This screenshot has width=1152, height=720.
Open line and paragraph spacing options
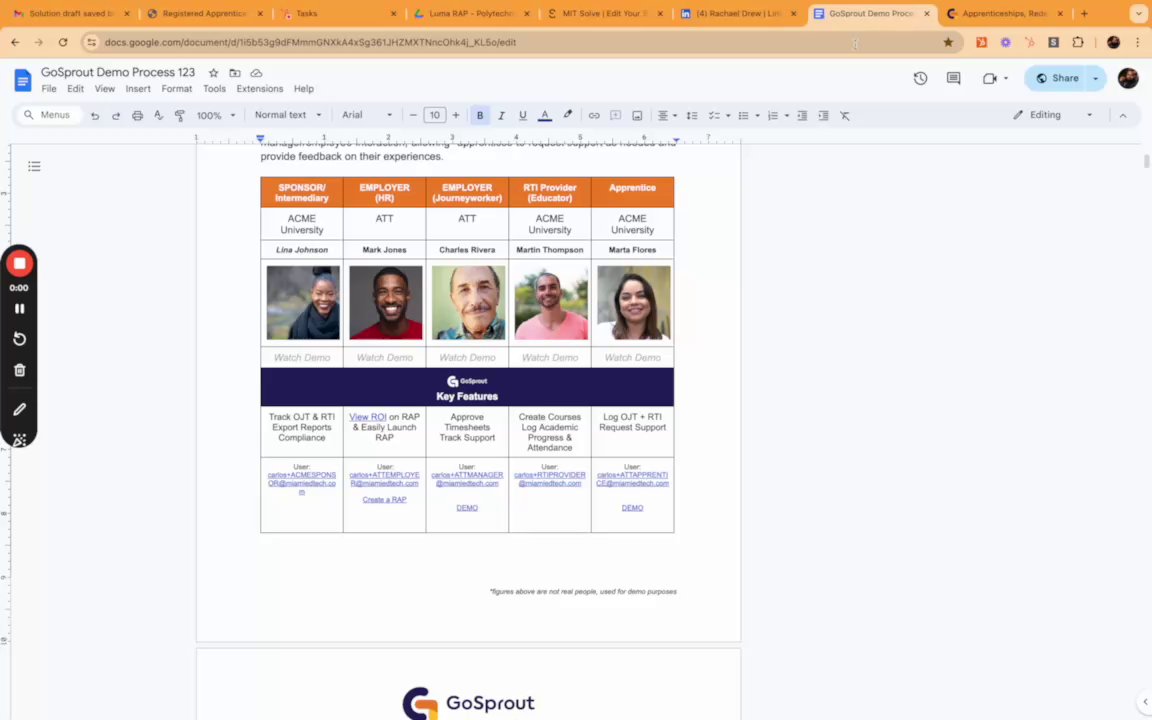[x=691, y=115]
